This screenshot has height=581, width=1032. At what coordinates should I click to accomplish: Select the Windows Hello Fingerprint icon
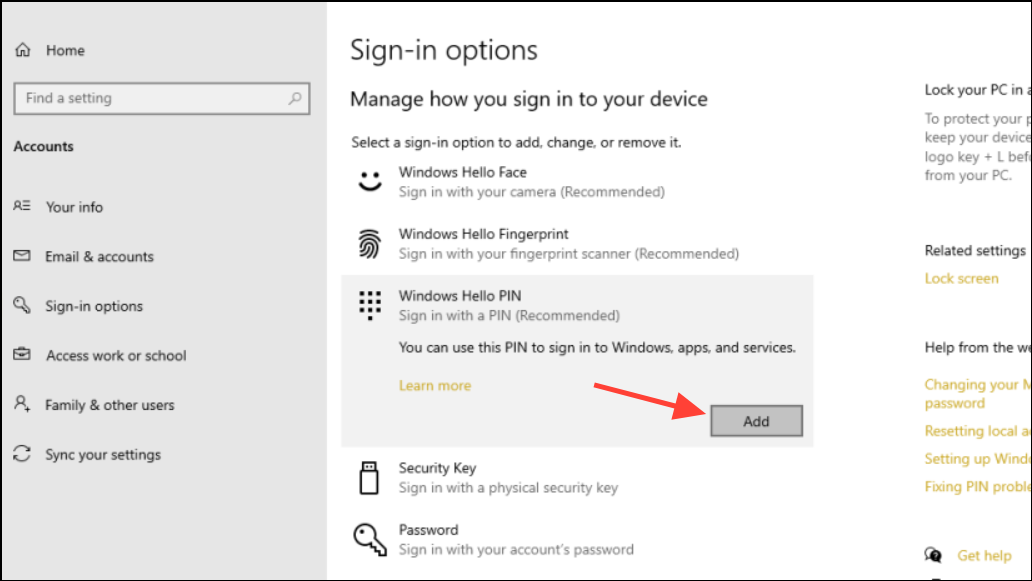[370, 243]
